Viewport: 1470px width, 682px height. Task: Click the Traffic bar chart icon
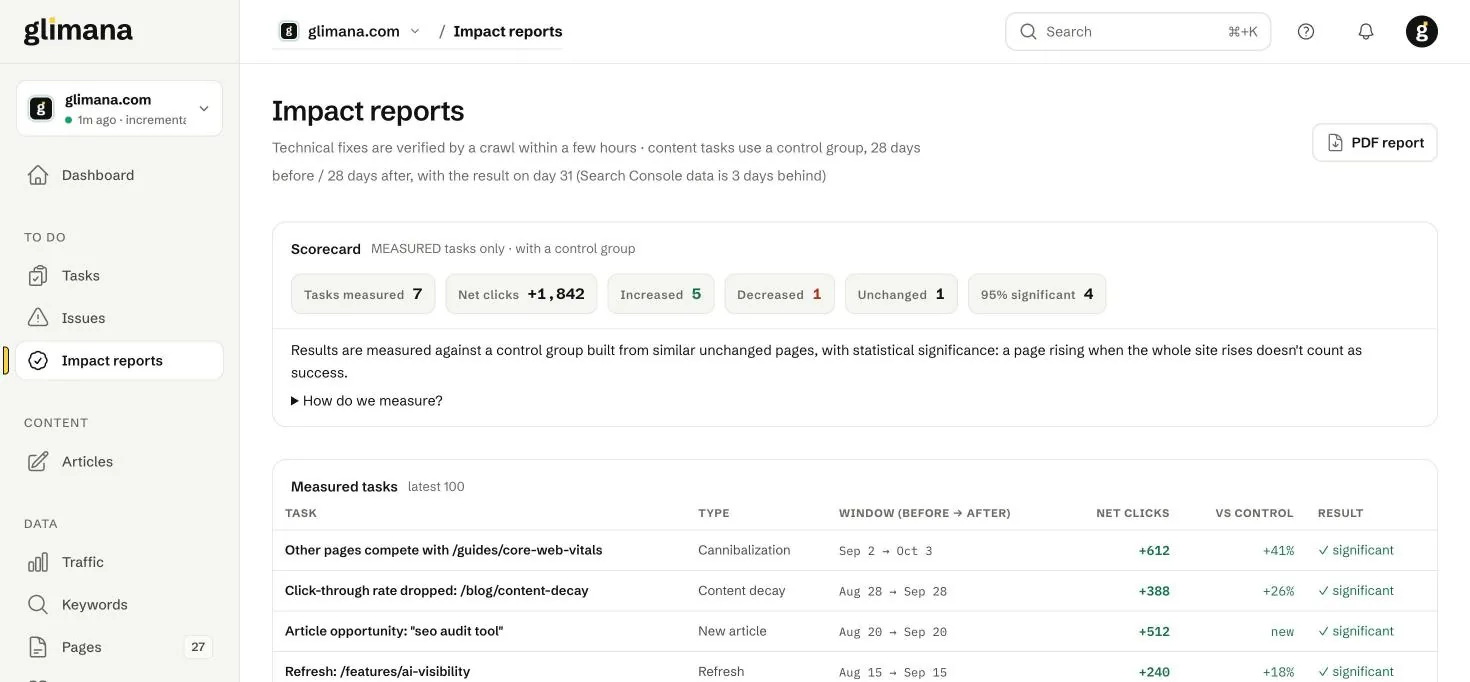(38, 562)
